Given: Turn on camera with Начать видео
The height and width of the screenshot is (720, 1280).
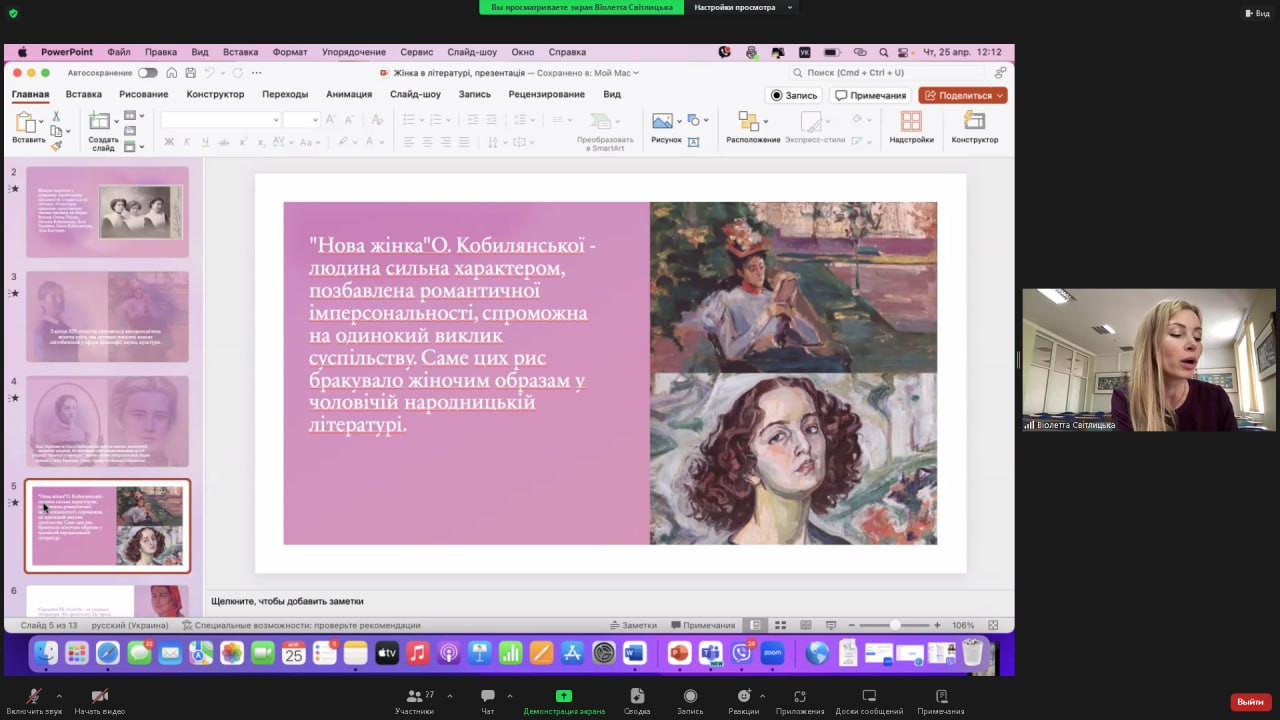Looking at the screenshot, I should tap(99, 697).
